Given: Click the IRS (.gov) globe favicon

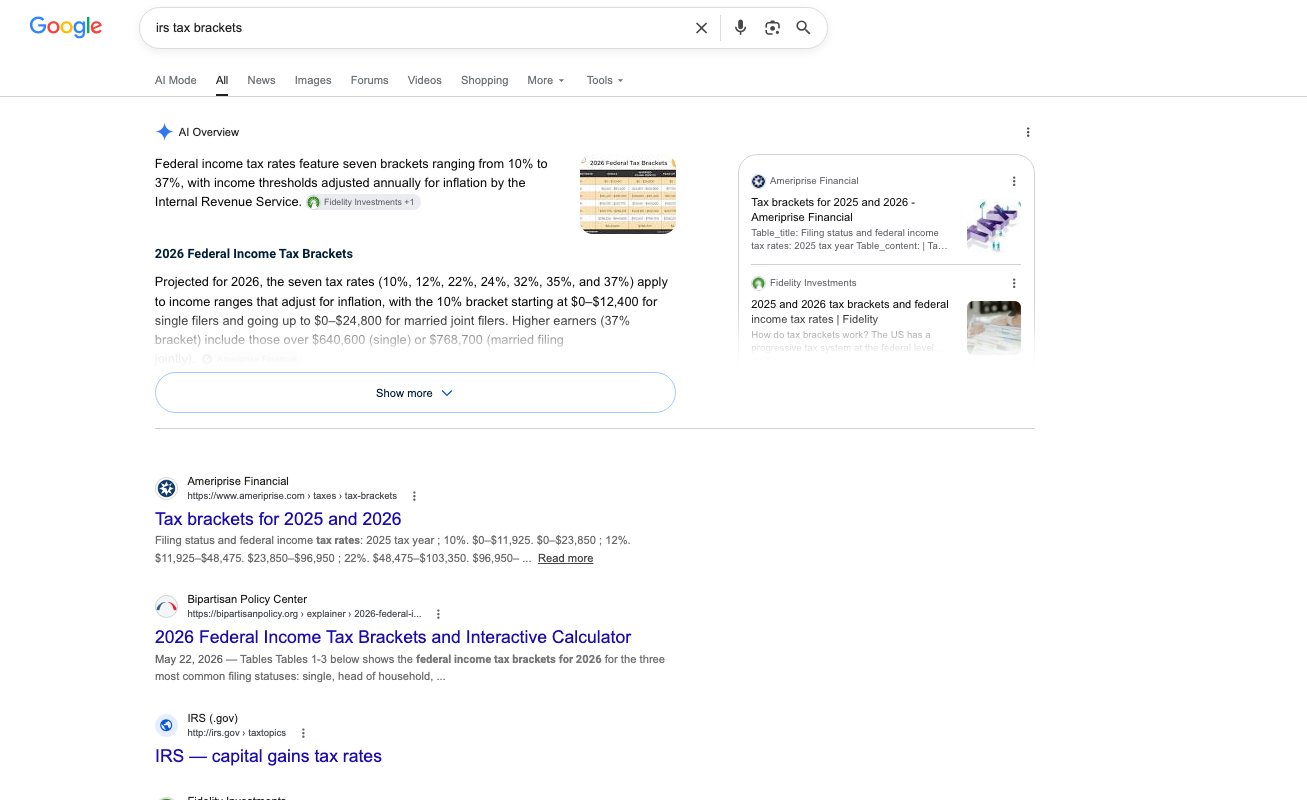Looking at the screenshot, I should 166,725.
